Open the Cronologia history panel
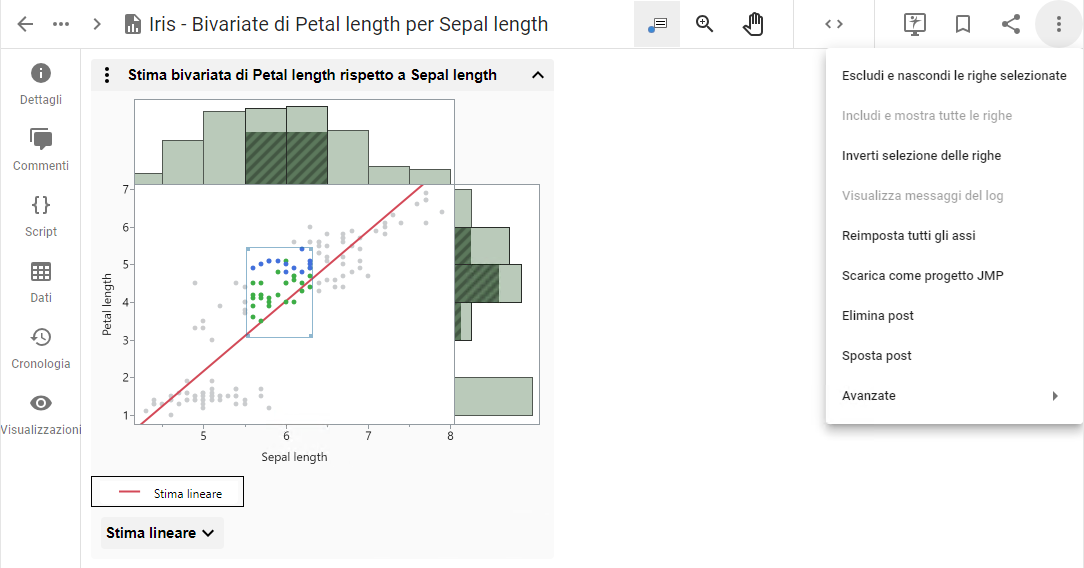1084x568 pixels. click(x=41, y=347)
